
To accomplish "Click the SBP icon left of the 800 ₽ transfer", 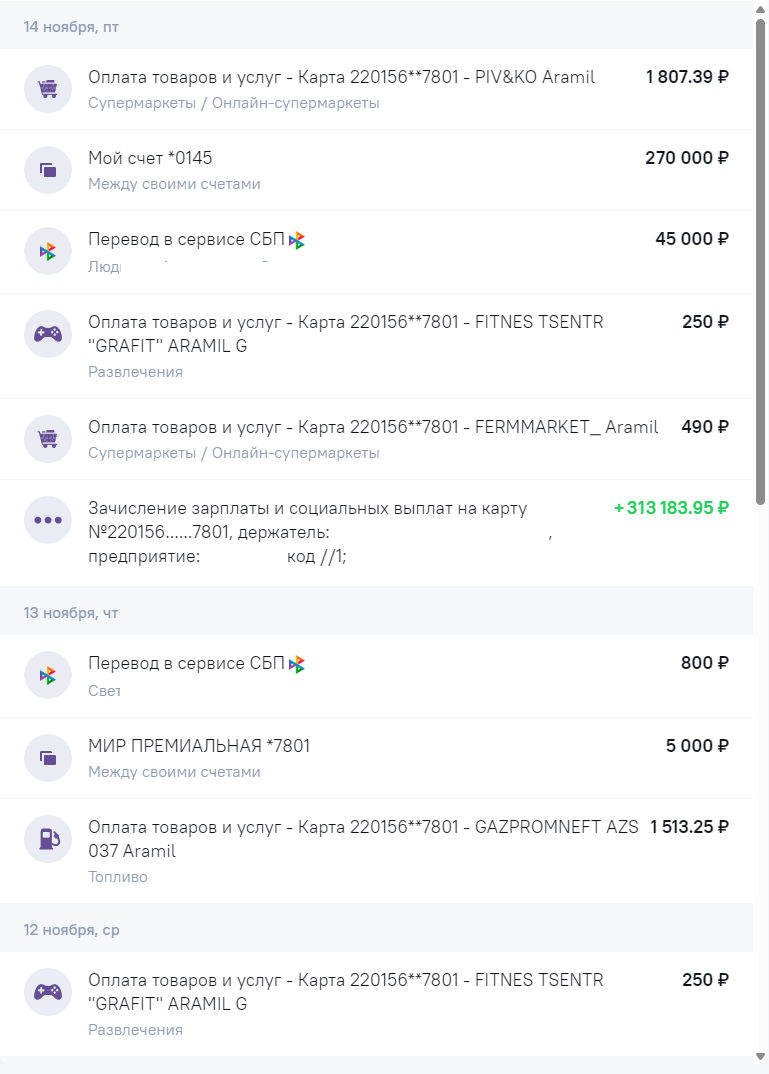I will 48,675.
